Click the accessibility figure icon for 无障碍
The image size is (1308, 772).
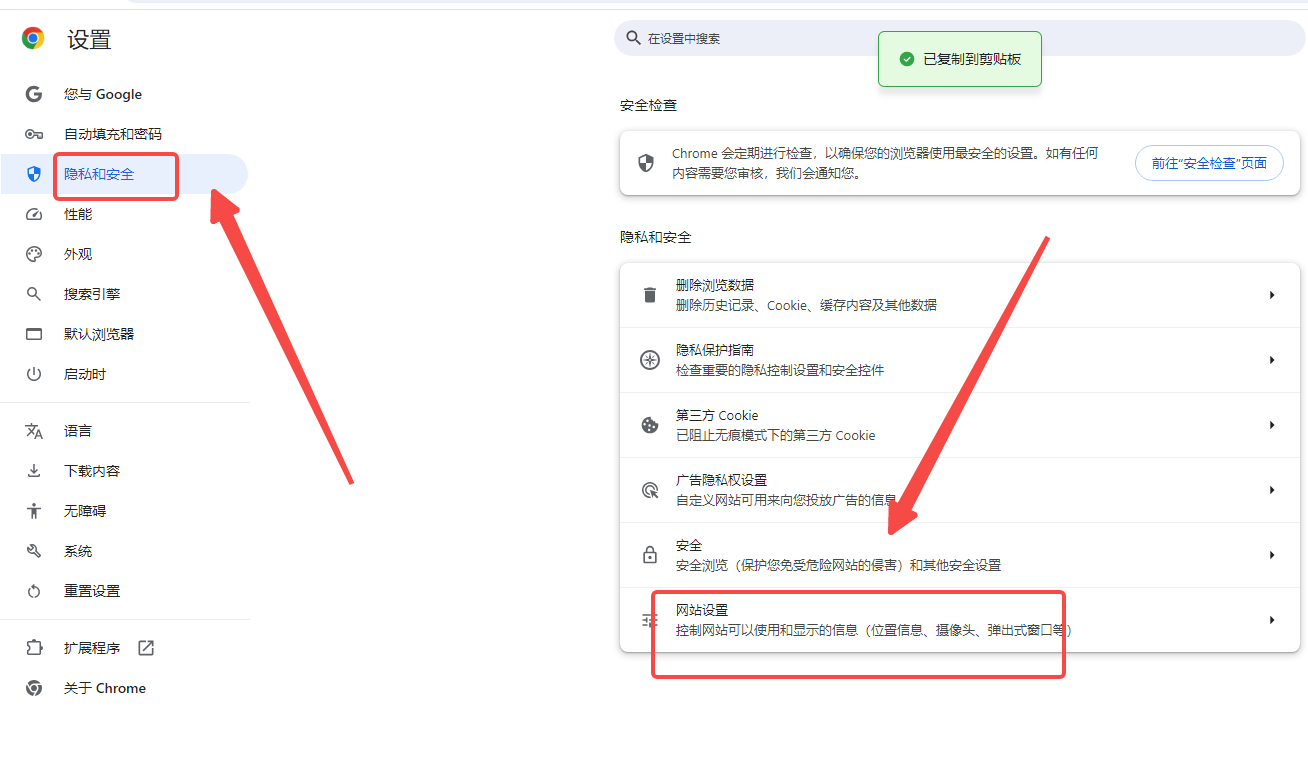click(x=34, y=511)
